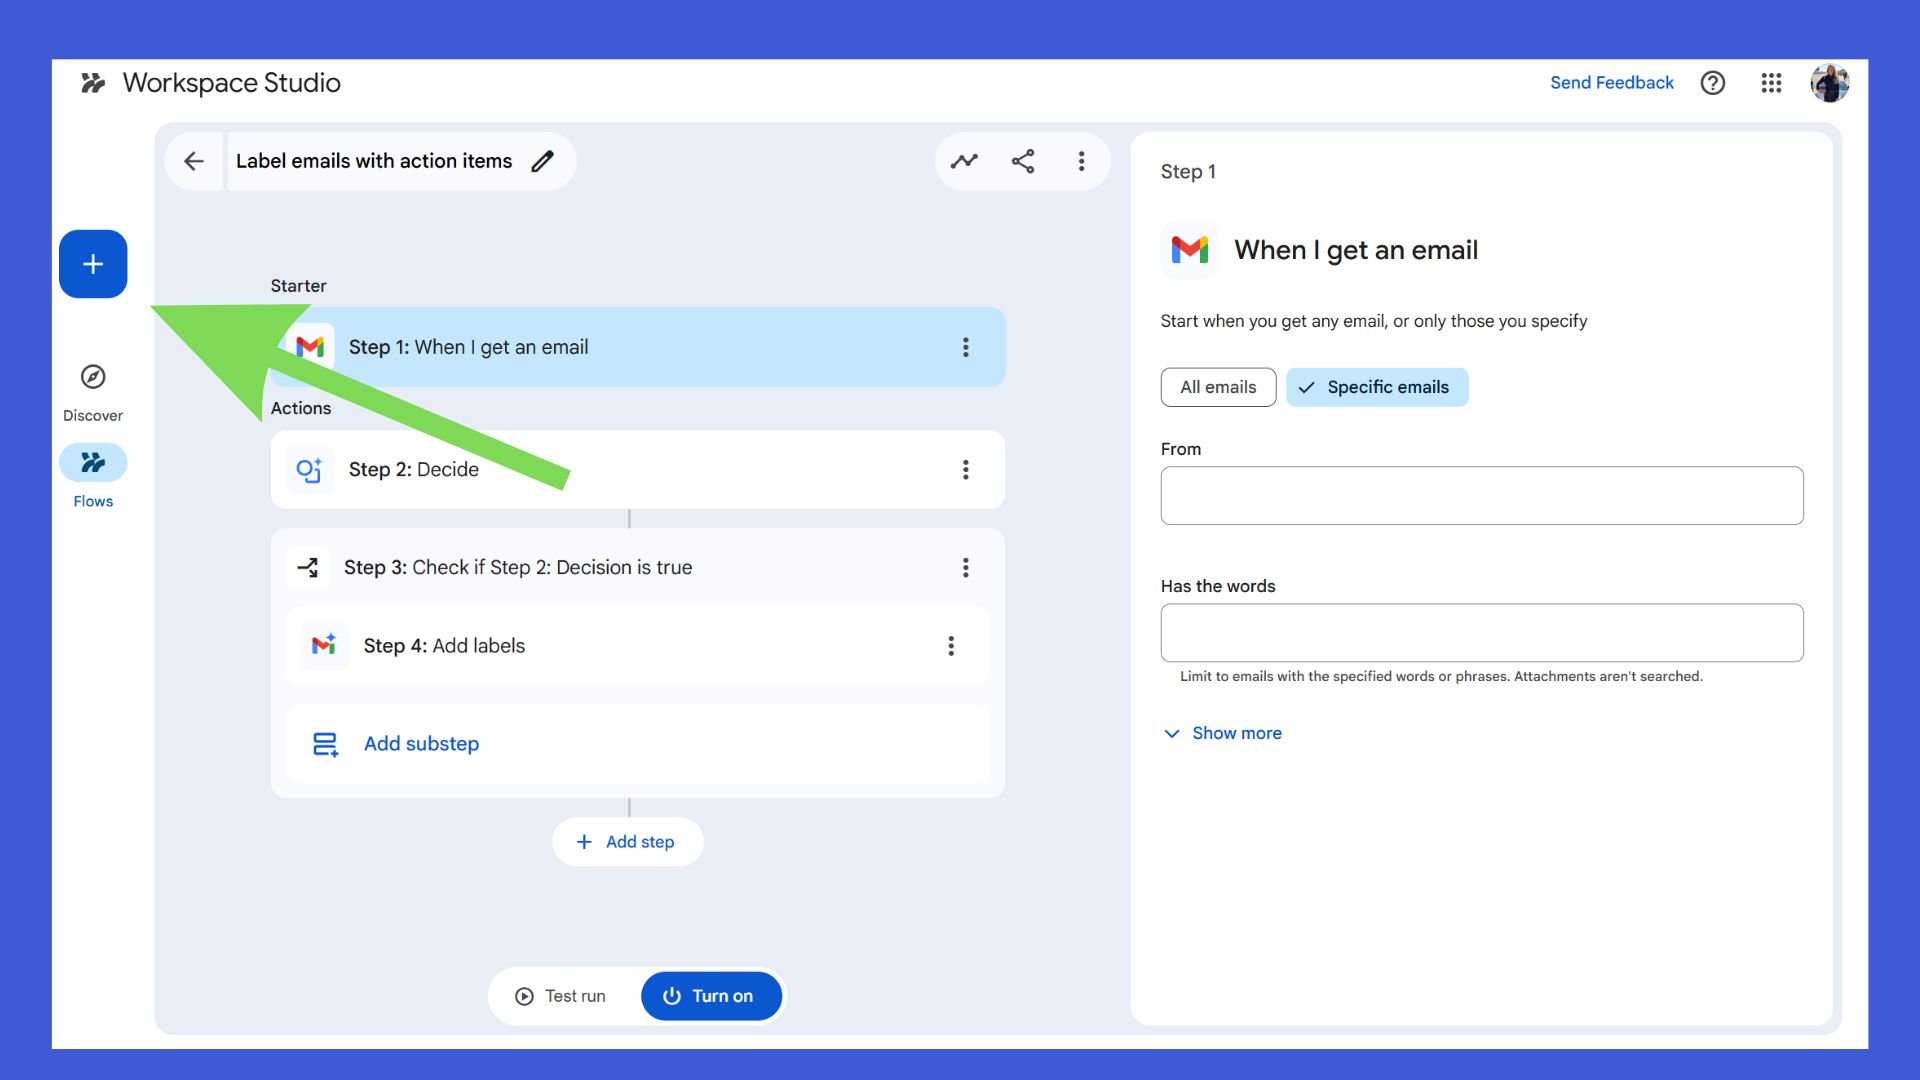Click Add substep

tap(638, 744)
